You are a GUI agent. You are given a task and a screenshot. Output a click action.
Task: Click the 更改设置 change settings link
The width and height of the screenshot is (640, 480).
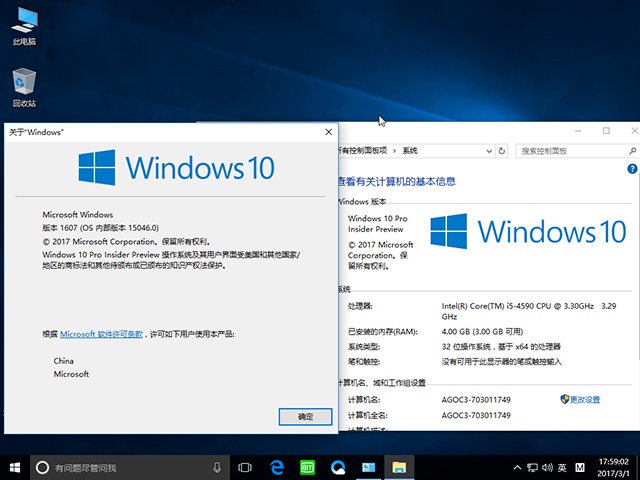click(584, 399)
